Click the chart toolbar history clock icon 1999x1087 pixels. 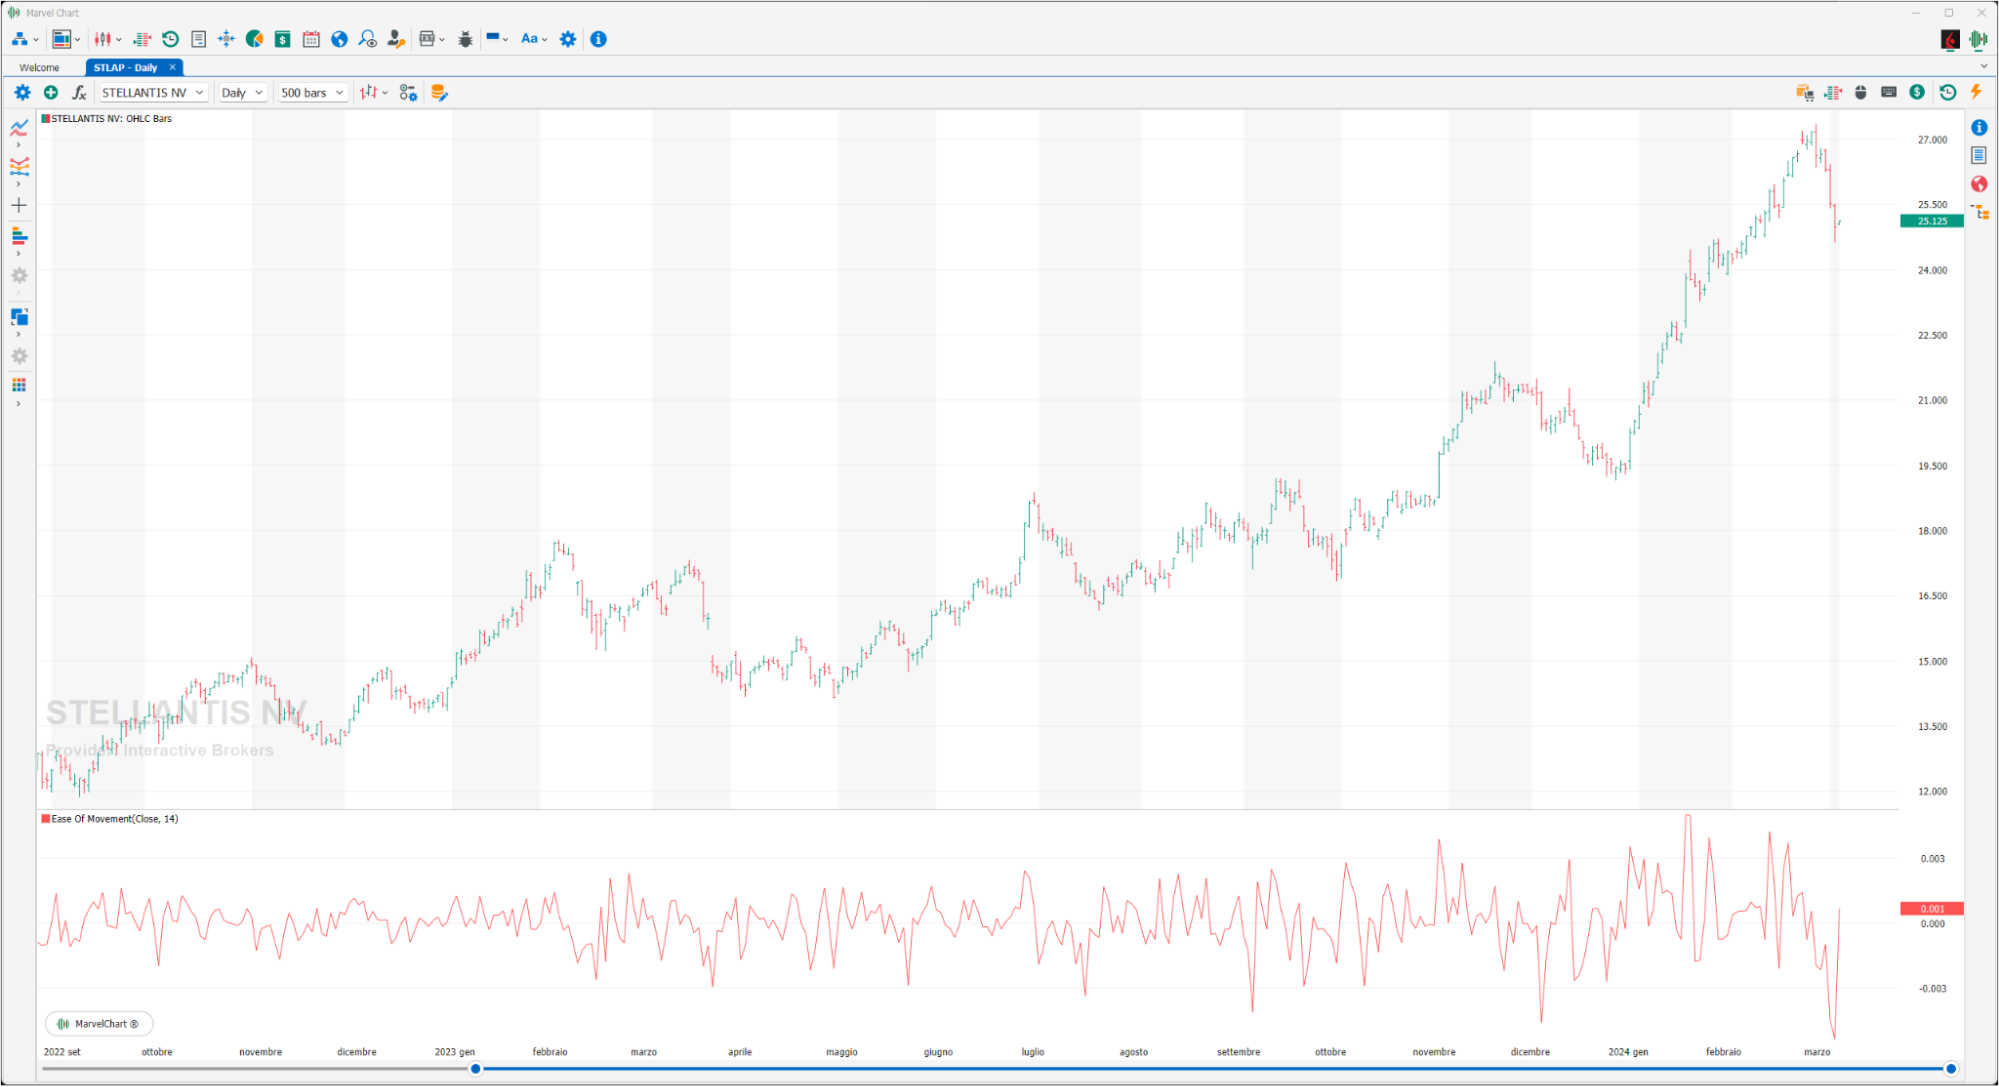(x=1947, y=92)
